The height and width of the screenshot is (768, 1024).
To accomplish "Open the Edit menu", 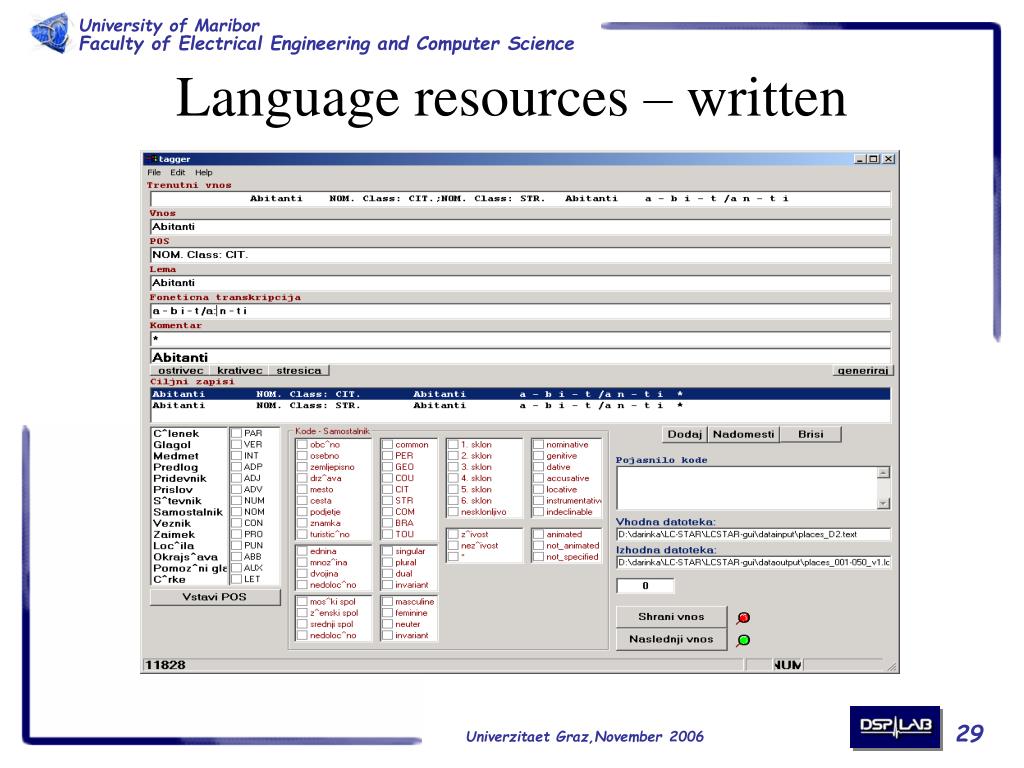I will [178, 172].
